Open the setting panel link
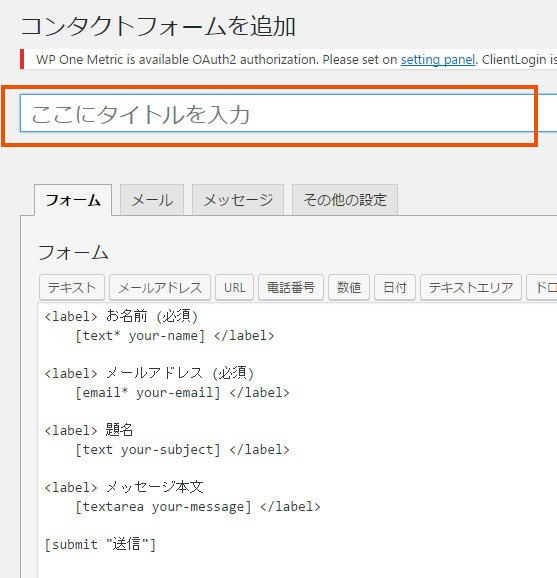This screenshot has height=578, width=557. (x=438, y=60)
